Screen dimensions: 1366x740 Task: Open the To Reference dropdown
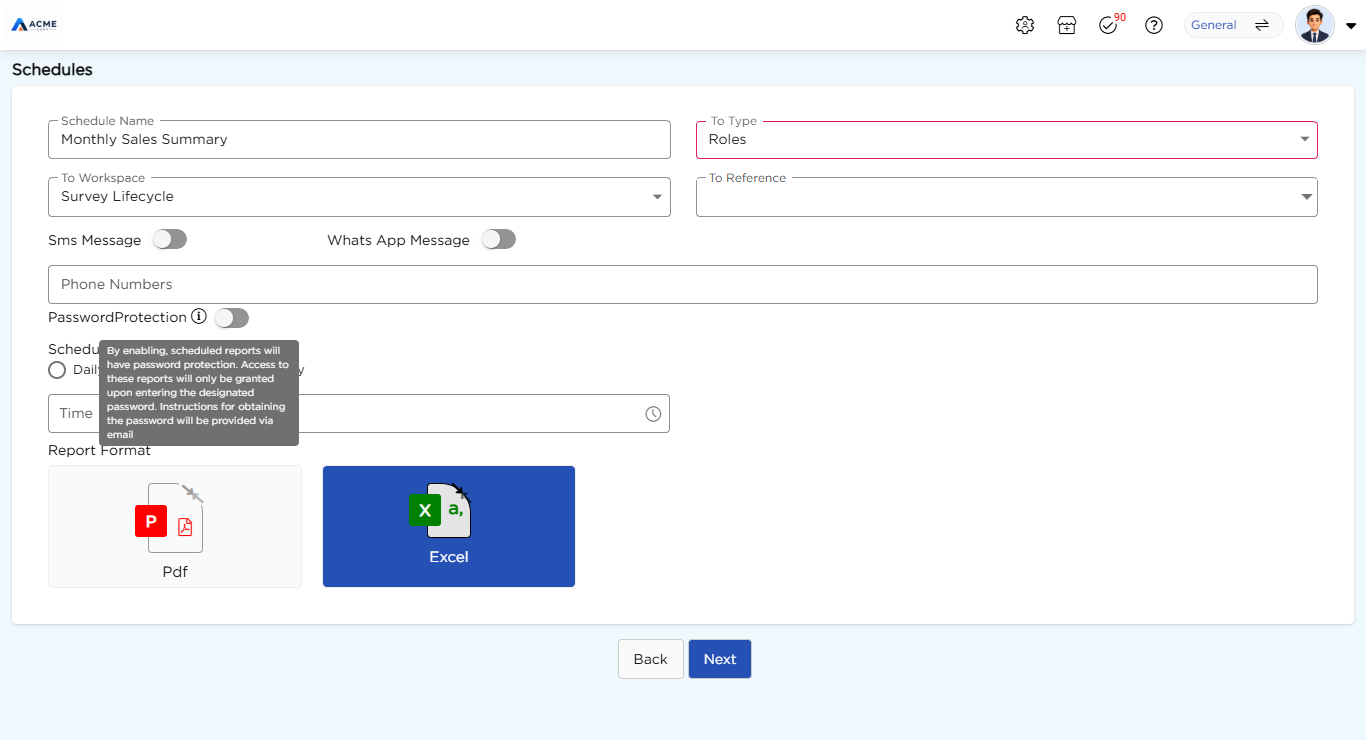1006,197
